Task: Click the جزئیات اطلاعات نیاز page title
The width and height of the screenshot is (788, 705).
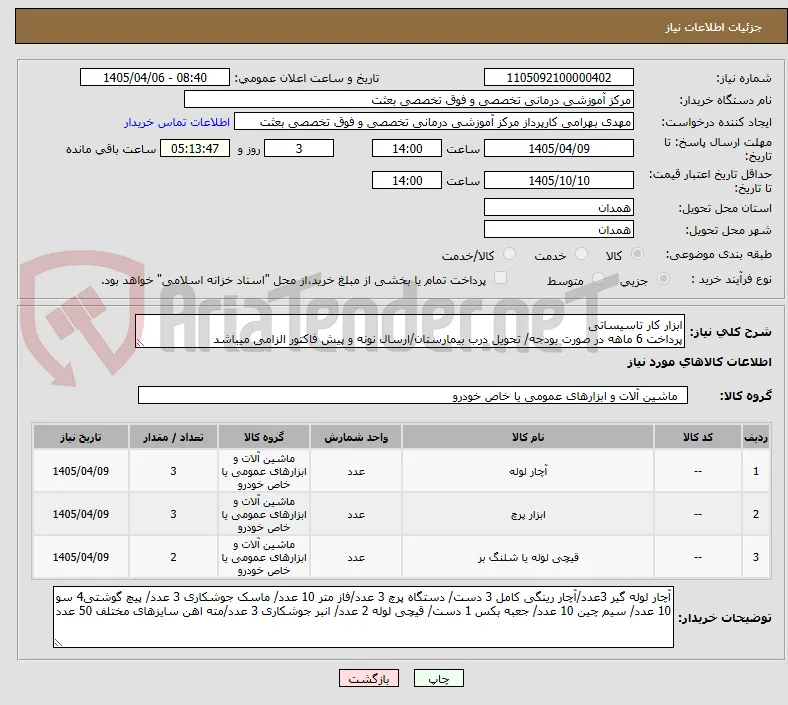Action: point(714,27)
